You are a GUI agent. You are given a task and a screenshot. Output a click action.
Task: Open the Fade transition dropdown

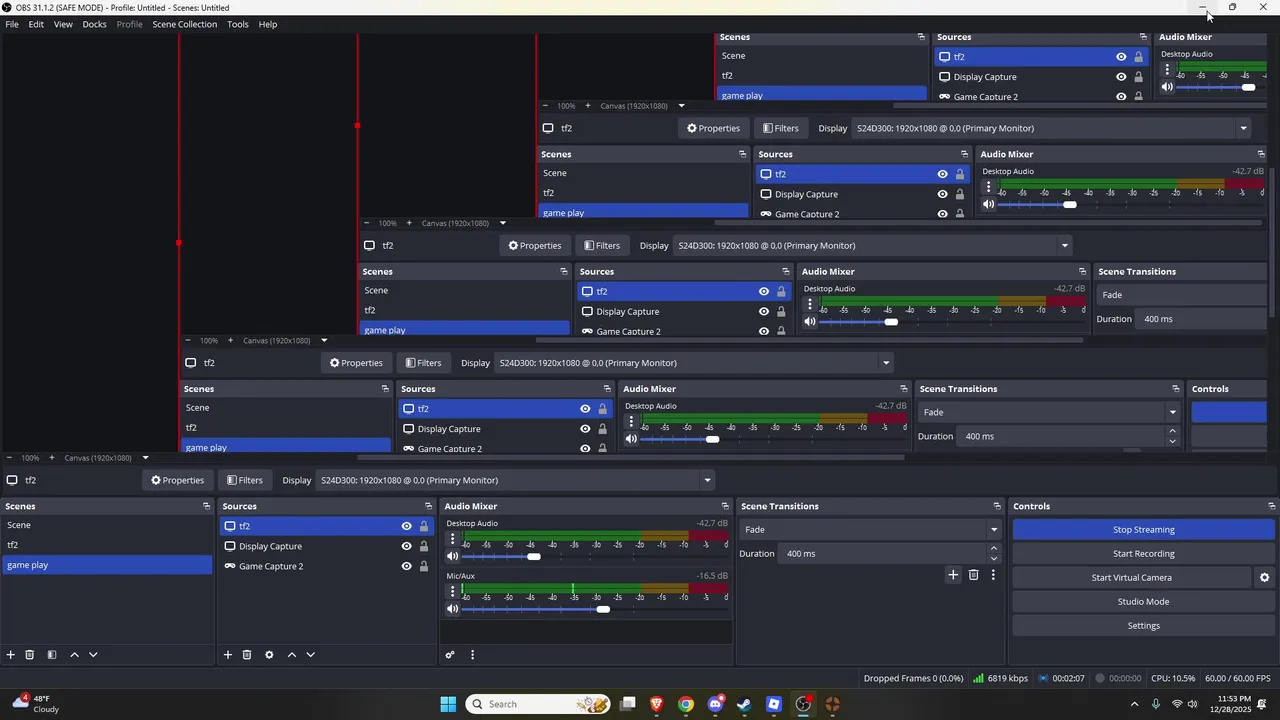[x=870, y=530]
